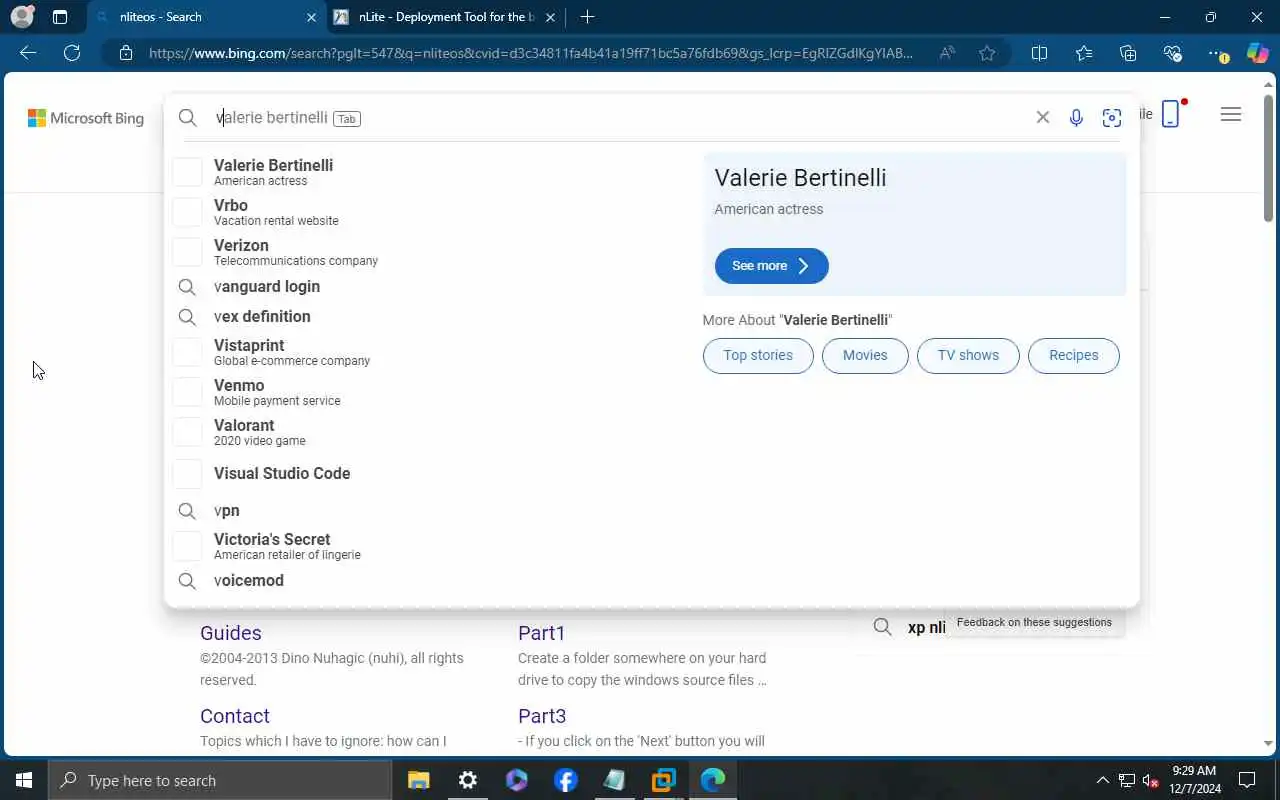The image size is (1280, 800).
Task: Select Victoria's Secret suggestion
Action: click(x=430, y=546)
